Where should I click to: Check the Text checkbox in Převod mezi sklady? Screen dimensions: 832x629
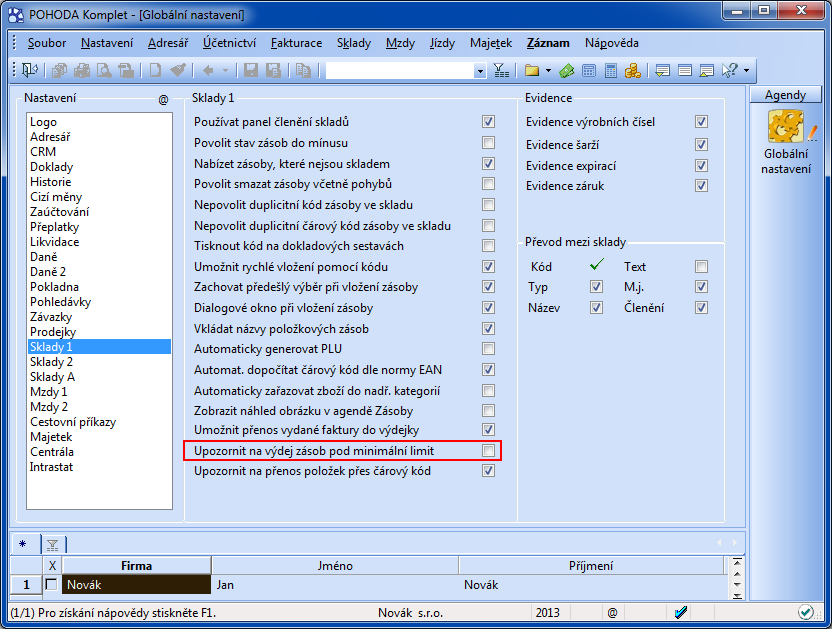point(701,266)
